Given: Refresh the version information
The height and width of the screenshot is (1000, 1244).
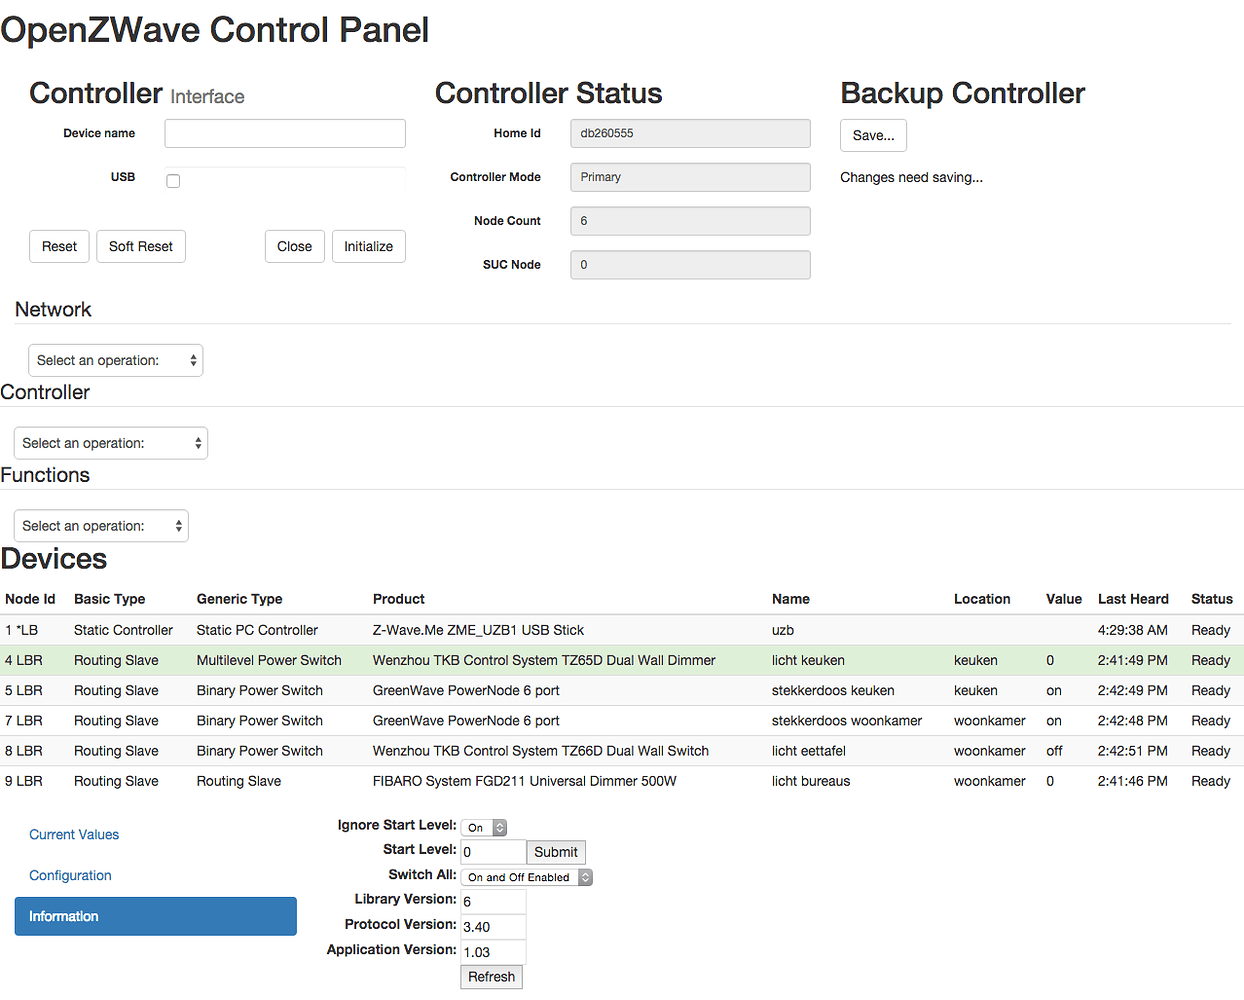Looking at the screenshot, I should click(491, 977).
